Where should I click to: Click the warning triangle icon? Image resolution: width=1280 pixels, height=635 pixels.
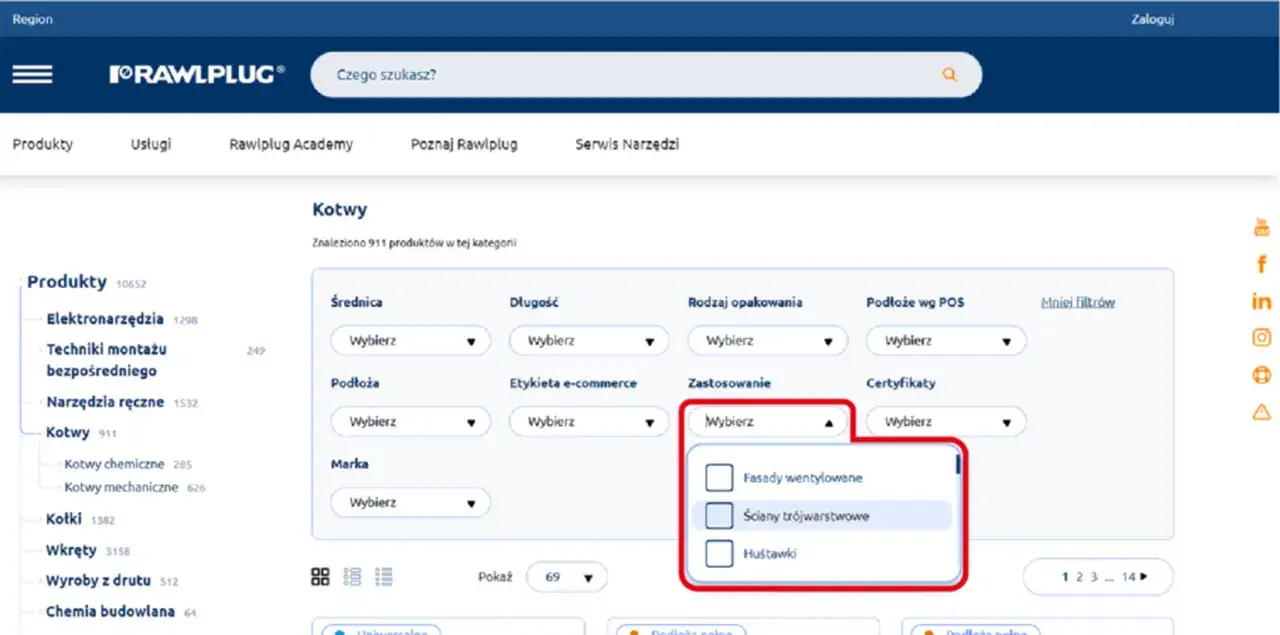(1261, 412)
